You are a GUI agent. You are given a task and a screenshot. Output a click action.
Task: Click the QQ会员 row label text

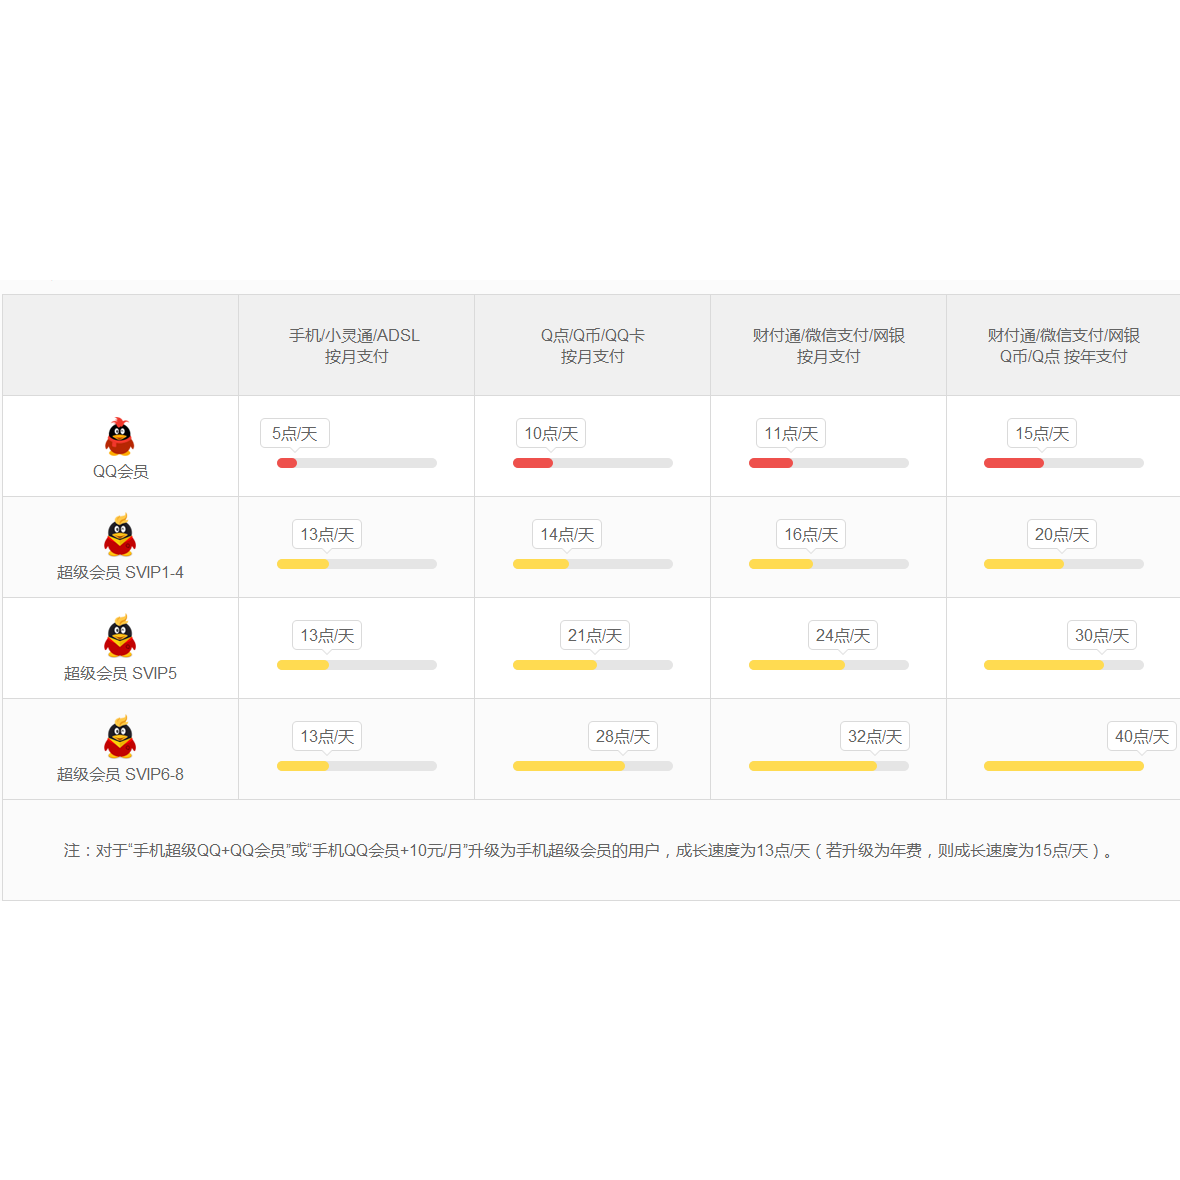coord(120,471)
